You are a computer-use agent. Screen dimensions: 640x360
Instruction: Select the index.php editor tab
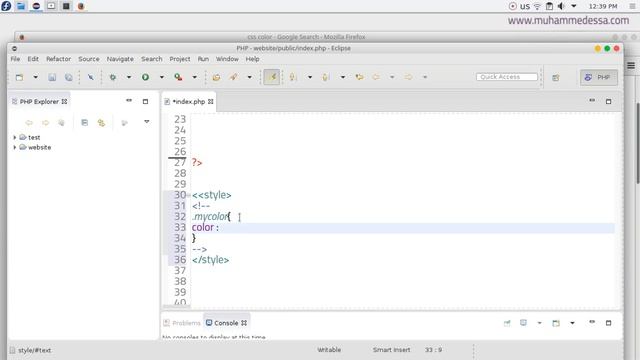pyautogui.click(x=189, y=102)
